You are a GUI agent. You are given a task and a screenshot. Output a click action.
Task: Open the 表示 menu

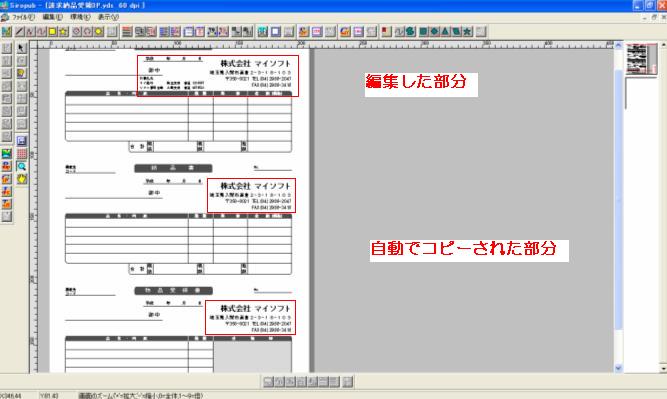pyautogui.click(x=108, y=17)
